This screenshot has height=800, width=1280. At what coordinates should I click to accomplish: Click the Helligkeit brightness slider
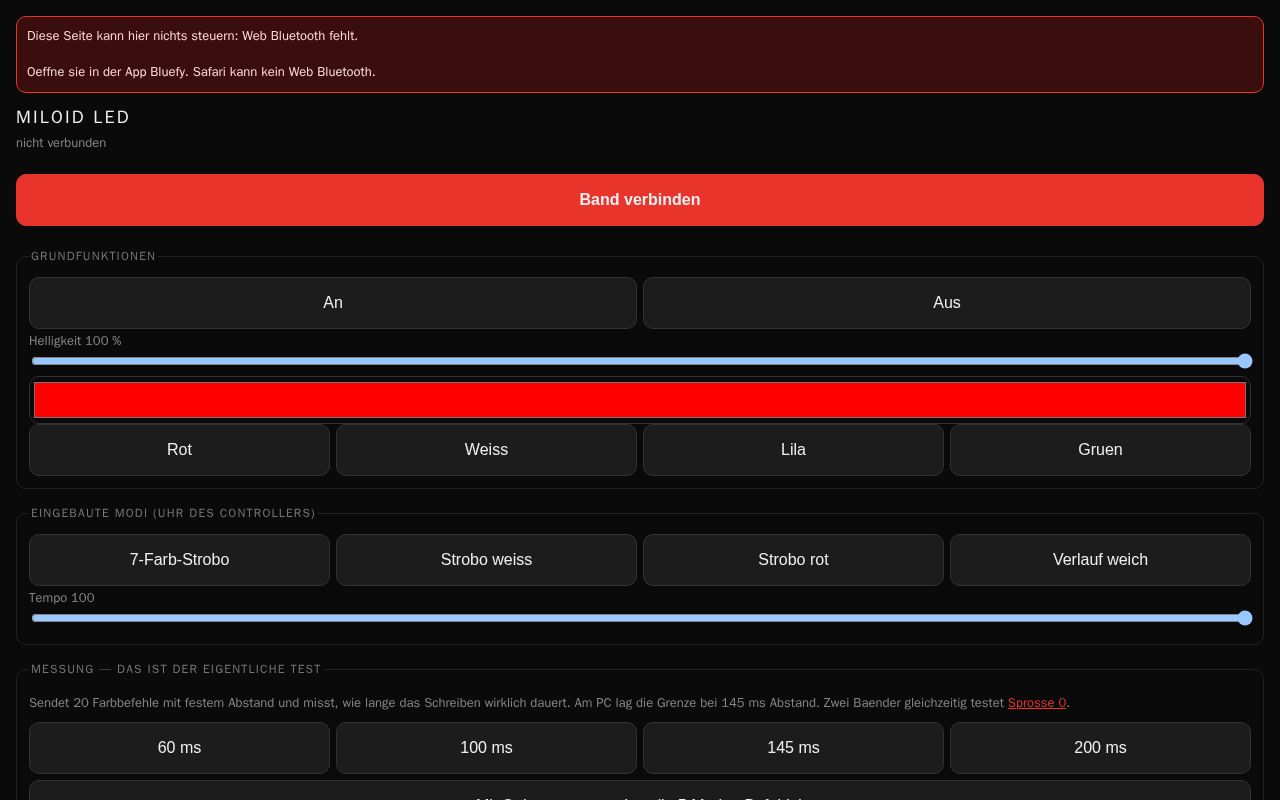pyautogui.click(x=641, y=361)
